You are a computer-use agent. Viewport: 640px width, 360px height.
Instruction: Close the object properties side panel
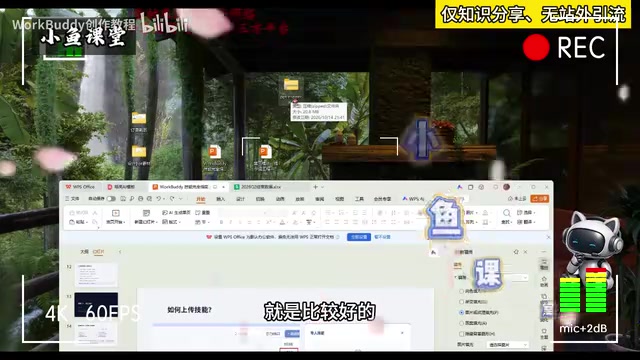525,252
